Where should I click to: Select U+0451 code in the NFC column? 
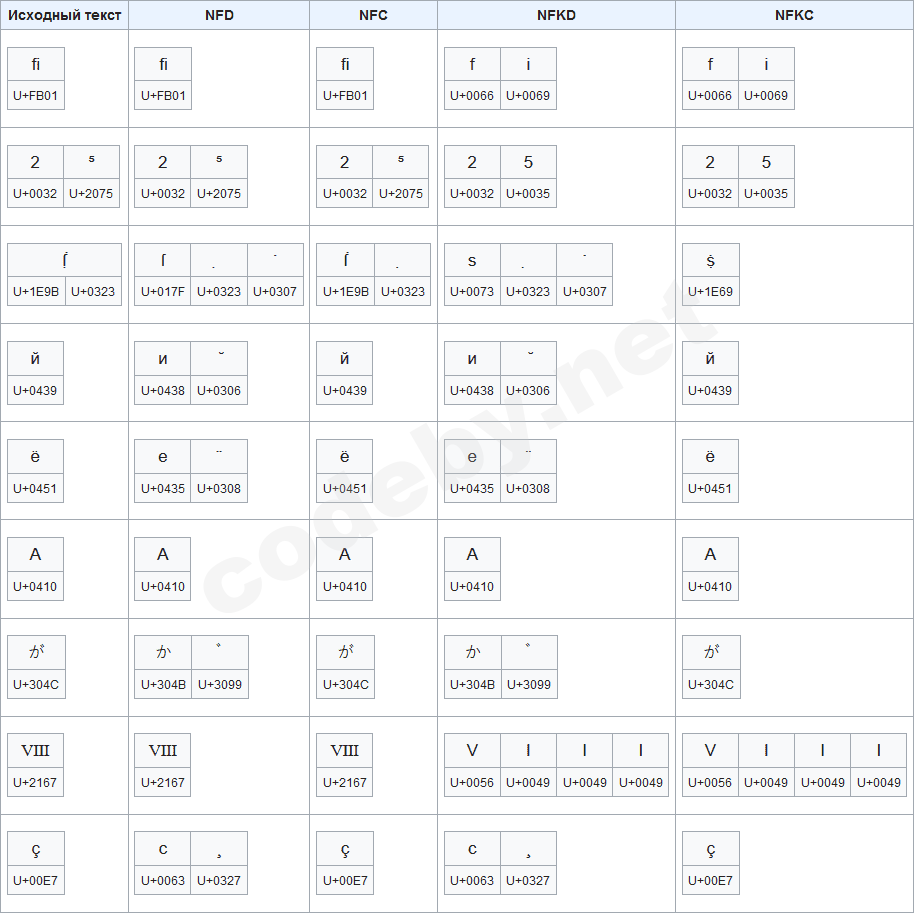pyautogui.click(x=345, y=489)
